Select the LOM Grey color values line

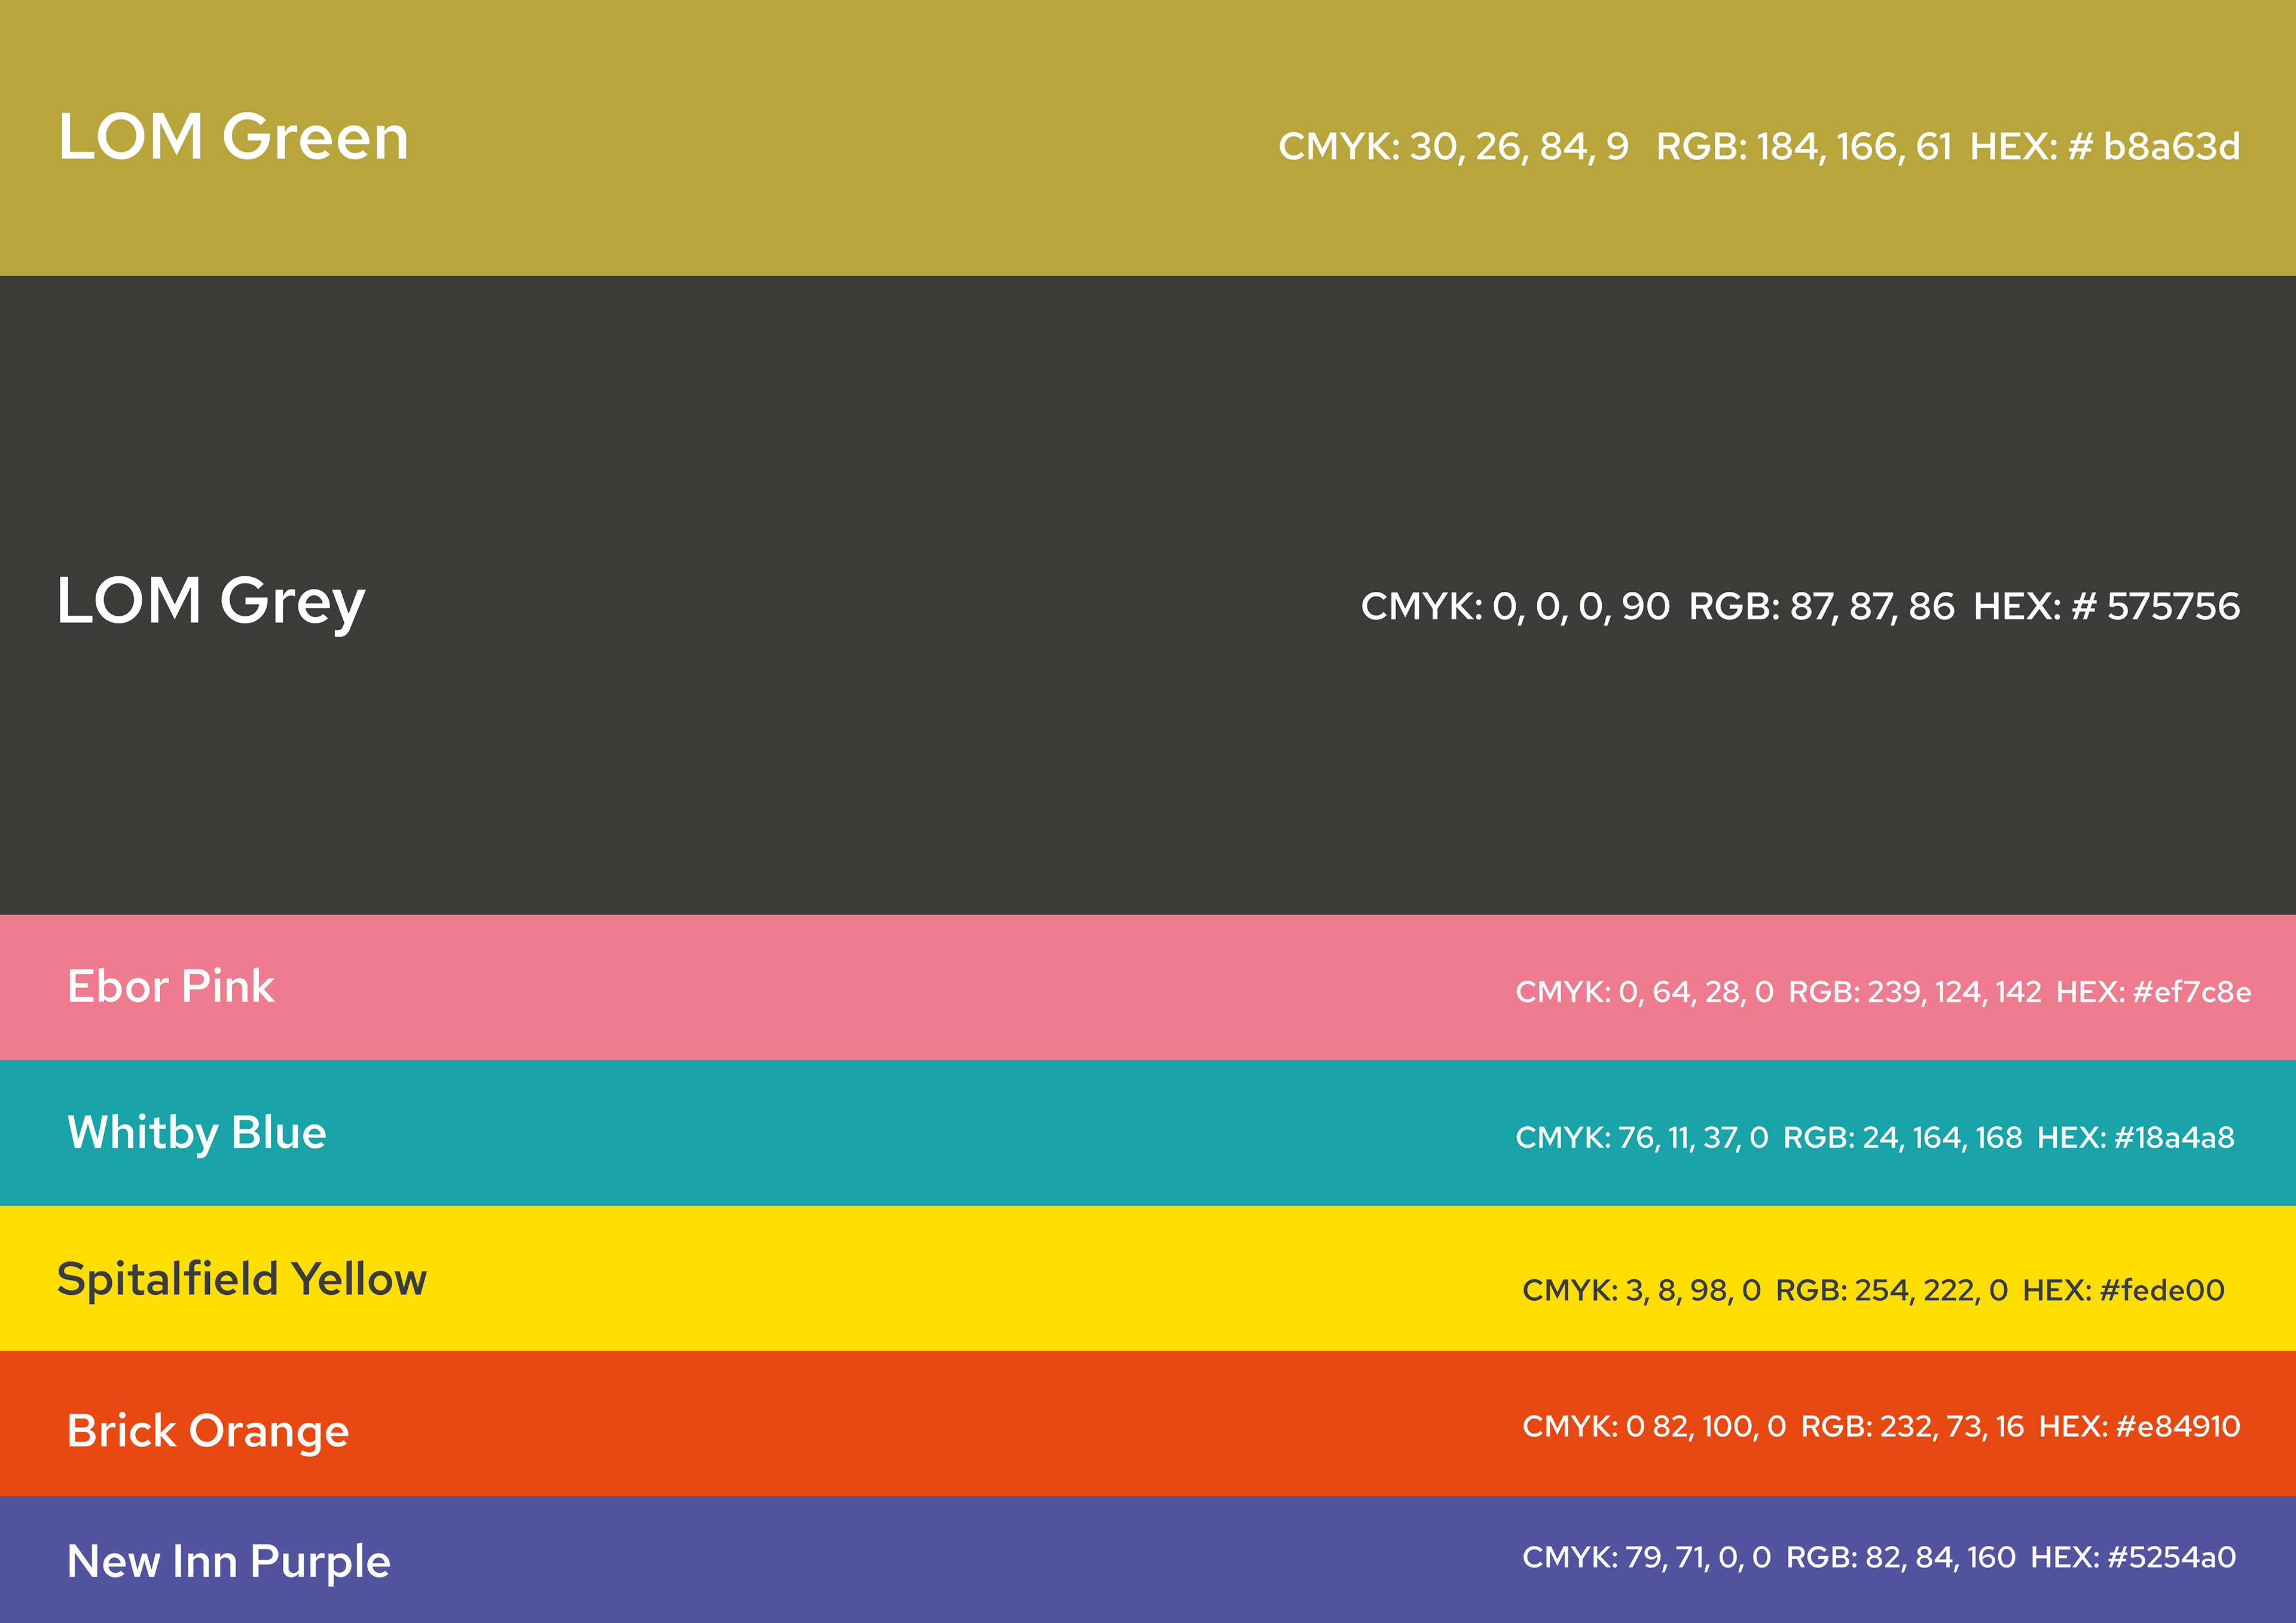[1800, 607]
